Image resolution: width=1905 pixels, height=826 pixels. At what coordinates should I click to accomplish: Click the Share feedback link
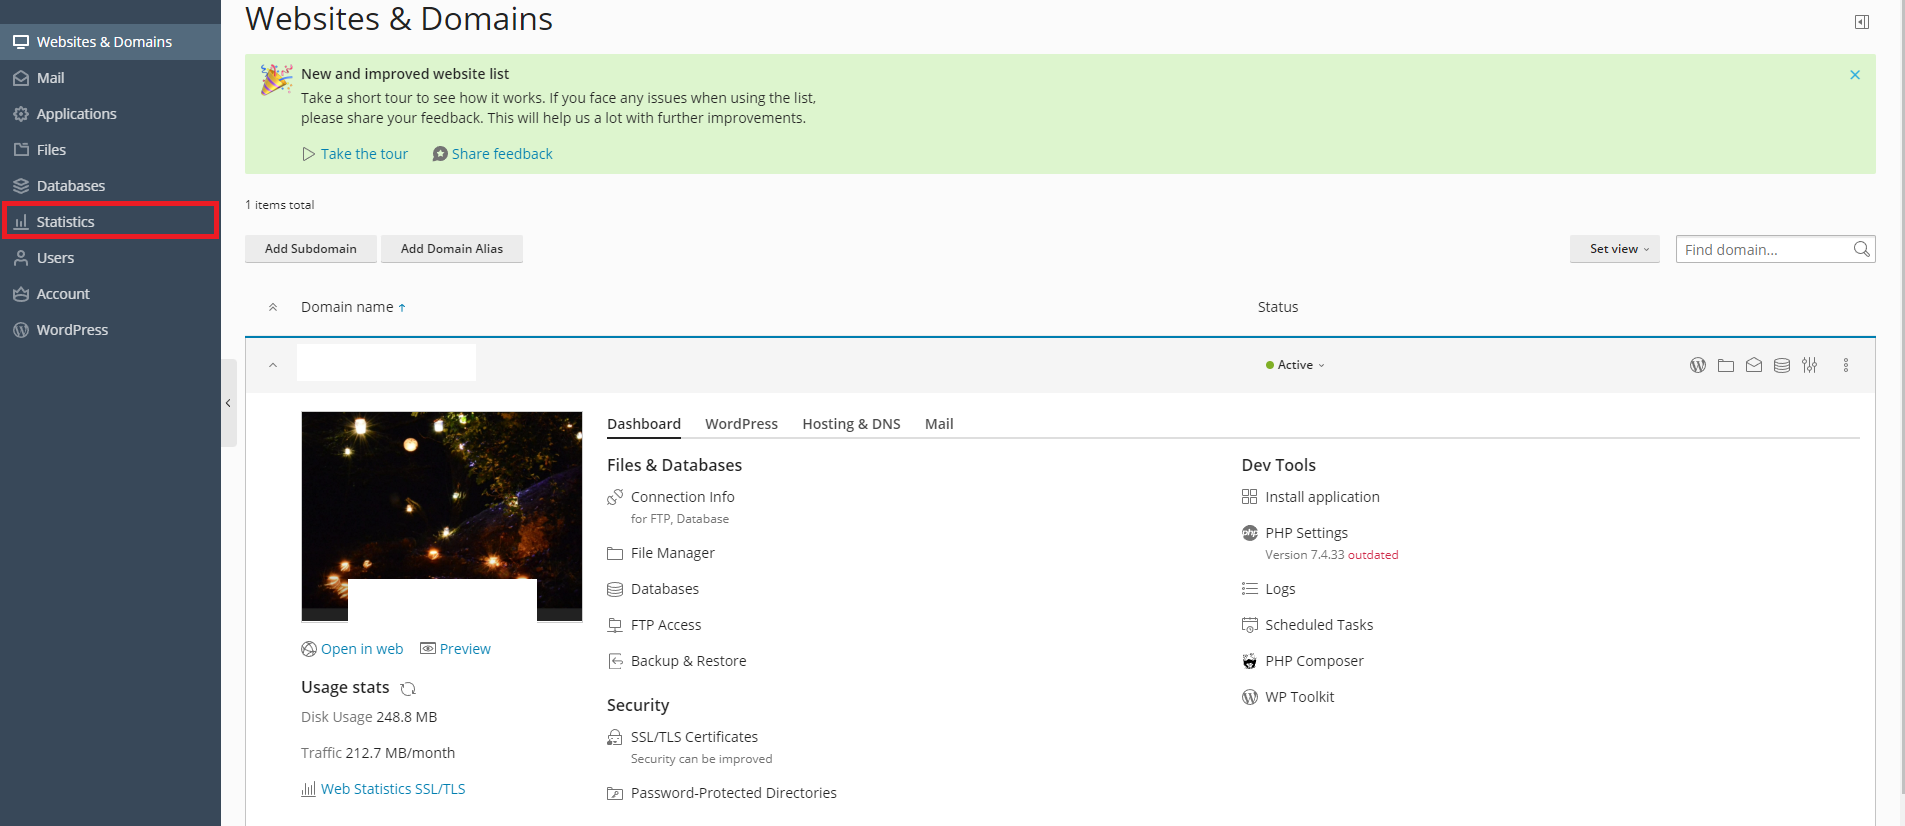pos(492,154)
